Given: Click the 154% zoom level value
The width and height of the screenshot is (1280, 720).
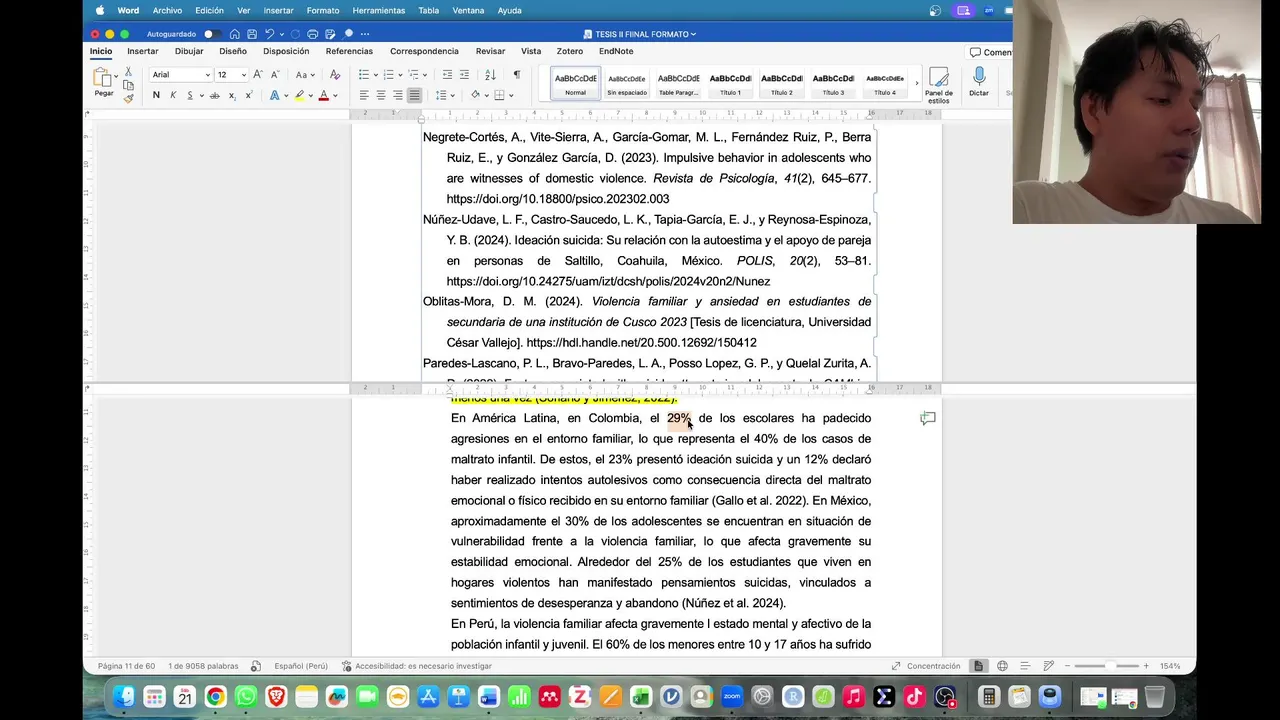Looking at the screenshot, I should (x=1170, y=666).
